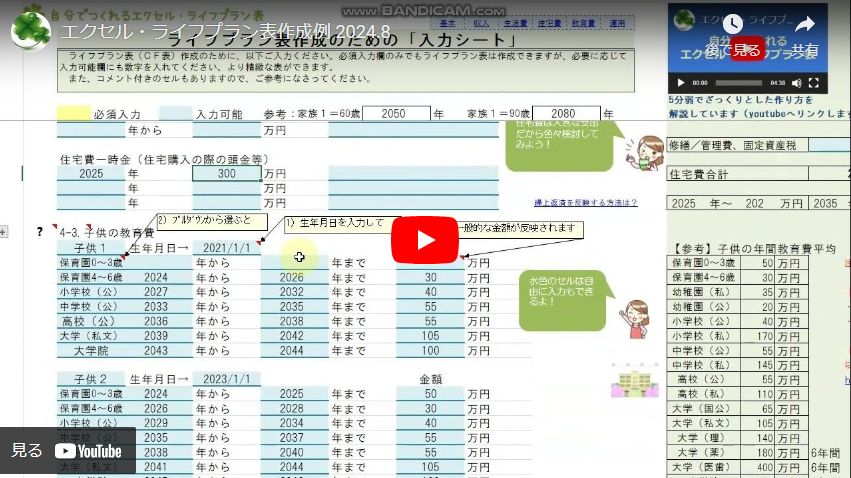Select amount 100 in the 大学院 row
This screenshot has height=478, width=851.
430,350
